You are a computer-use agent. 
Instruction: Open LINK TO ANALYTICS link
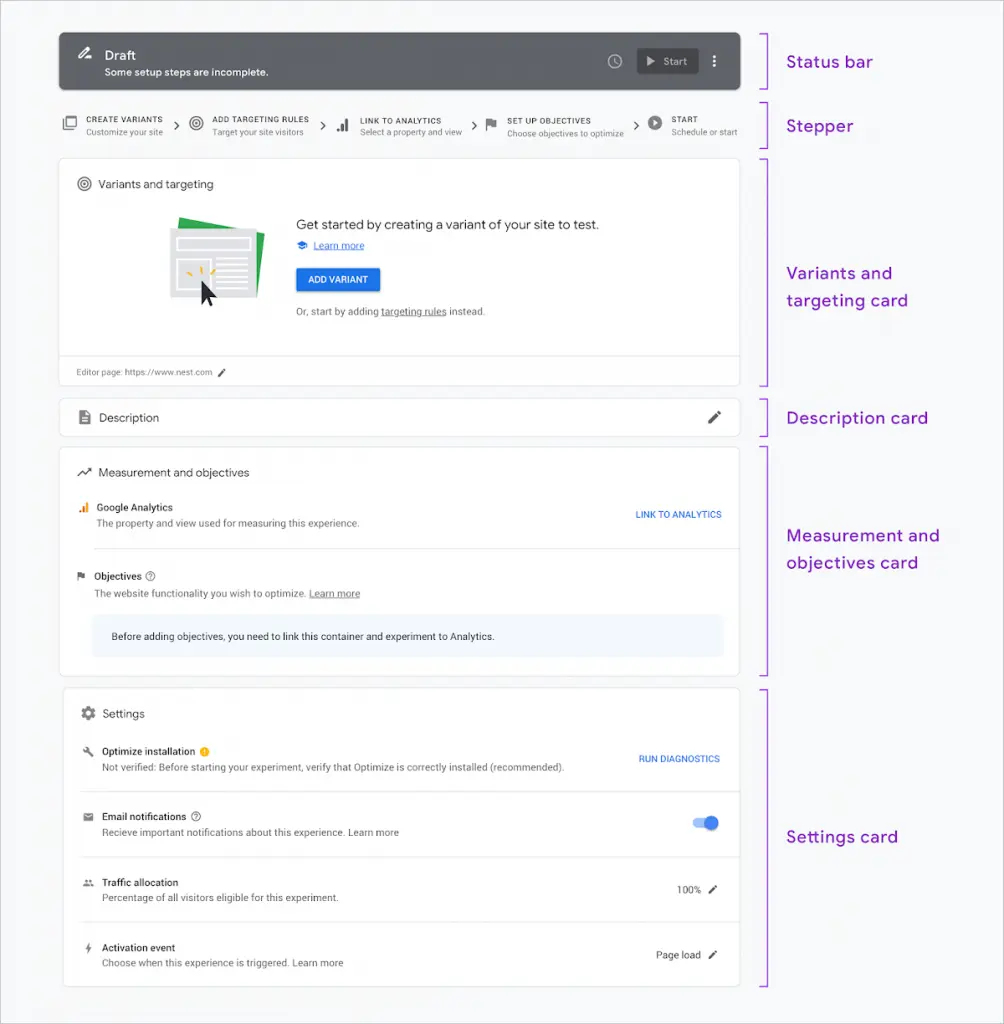(x=678, y=515)
